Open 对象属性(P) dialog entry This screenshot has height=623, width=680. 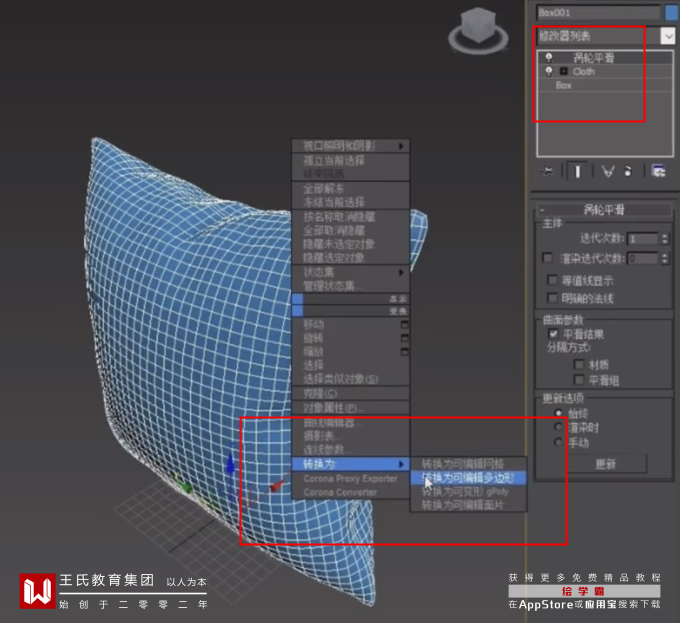coord(350,408)
